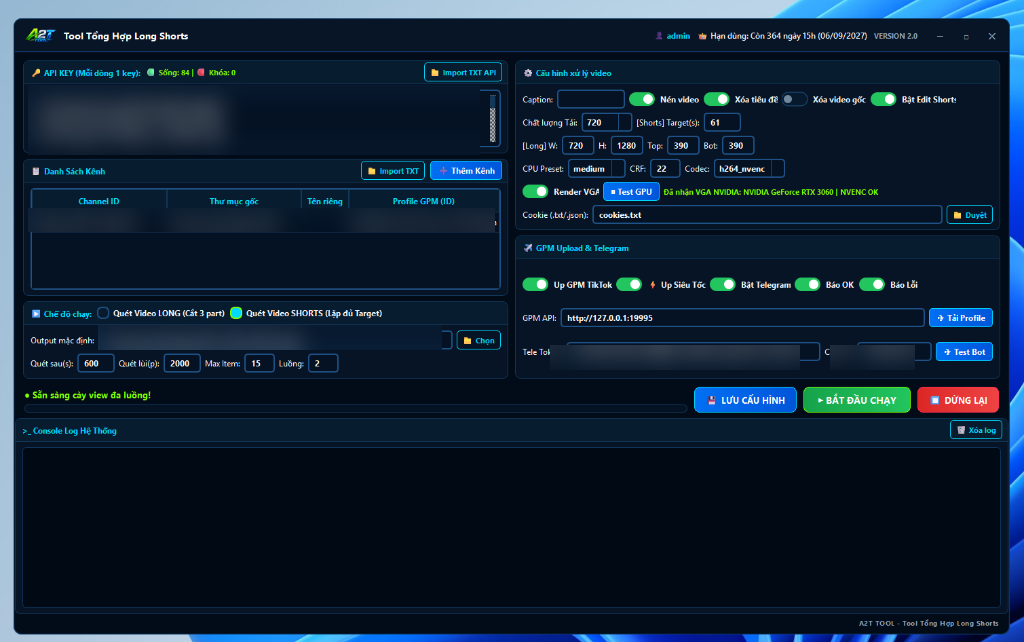1024x642 pixels.
Task: Click the Tải Profile button
Action: 961,318
